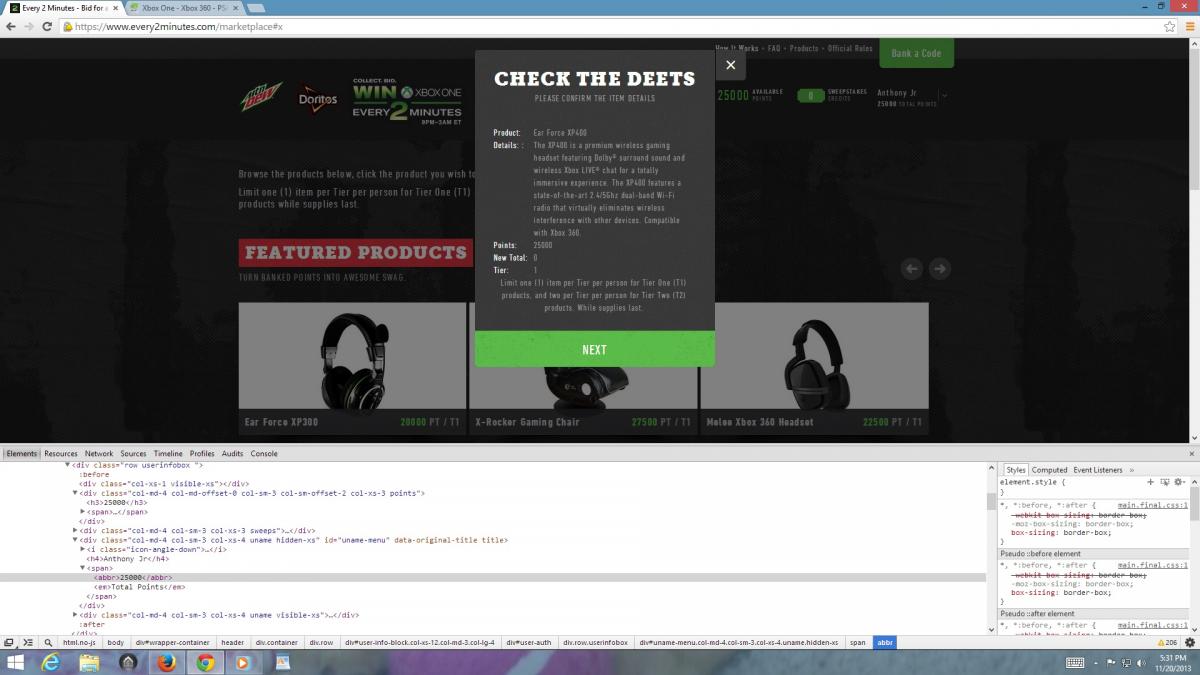Show the DevTools console drawer icon

[x=28, y=642]
